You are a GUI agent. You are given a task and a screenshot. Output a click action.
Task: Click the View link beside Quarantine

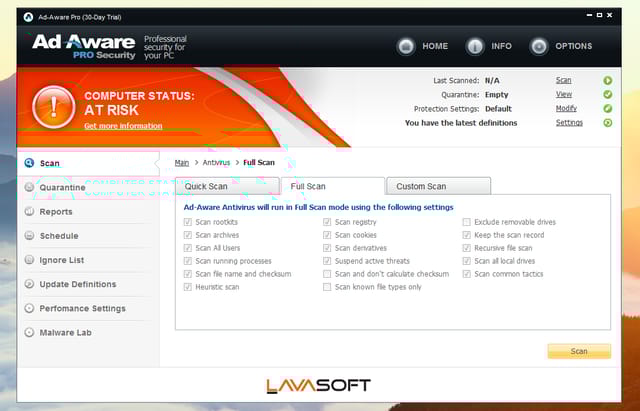coord(564,94)
